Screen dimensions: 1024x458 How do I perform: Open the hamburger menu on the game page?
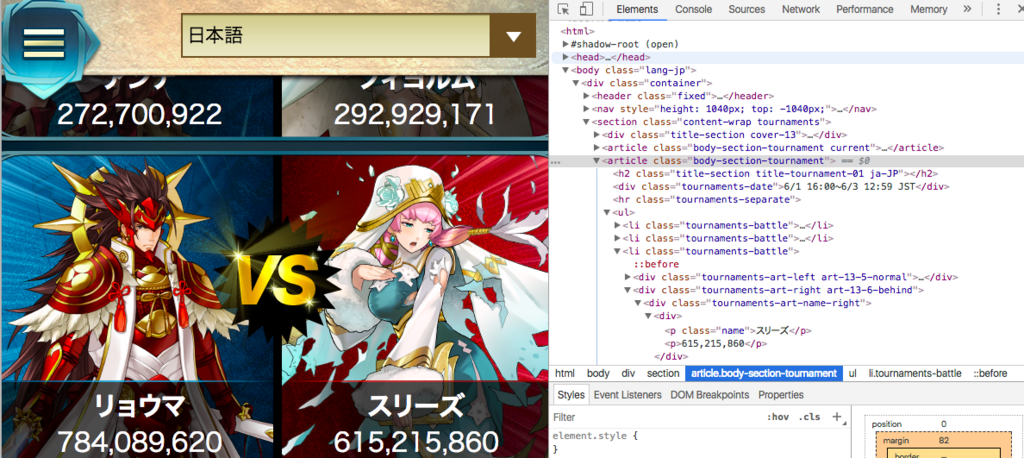tap(44, 42)
